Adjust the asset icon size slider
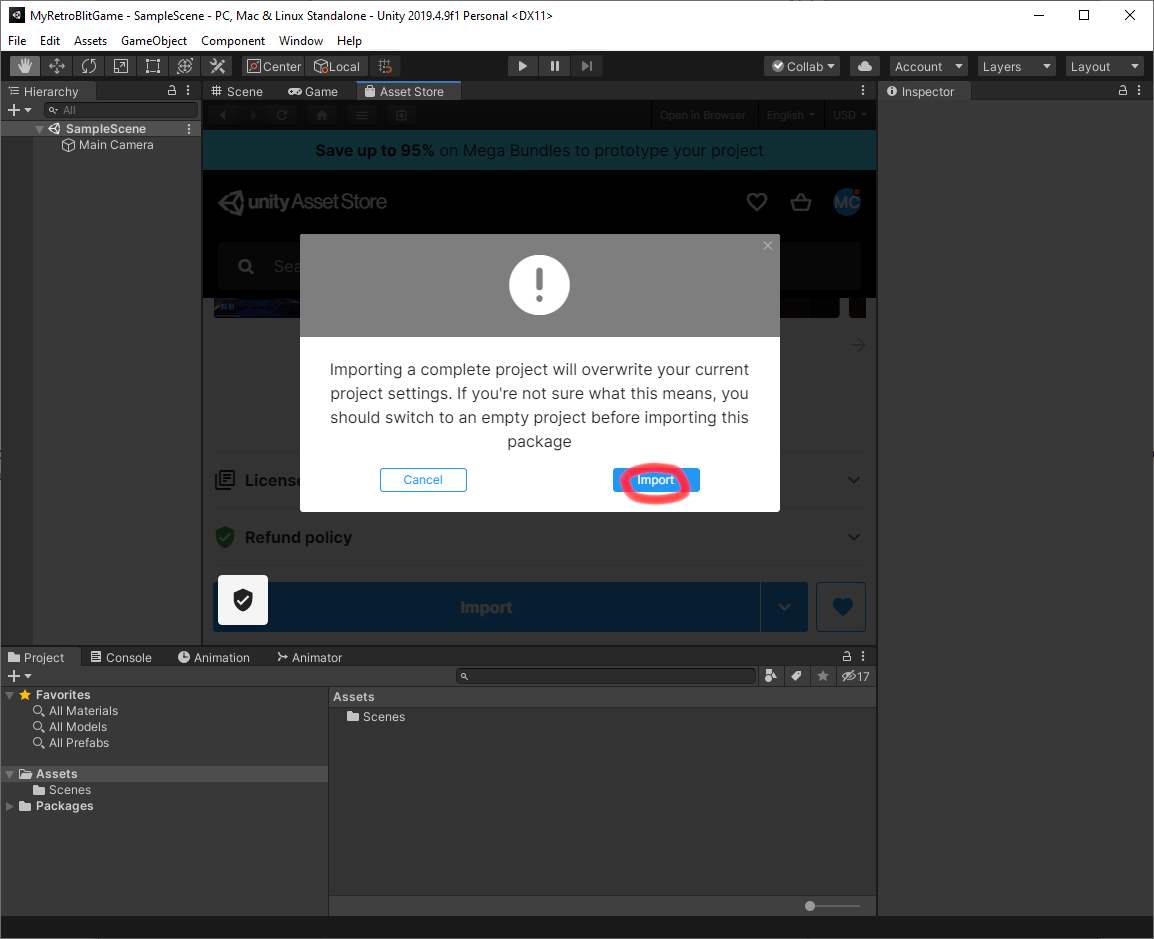The width and height of the screenshot is (1154, 939). (832, 906)
